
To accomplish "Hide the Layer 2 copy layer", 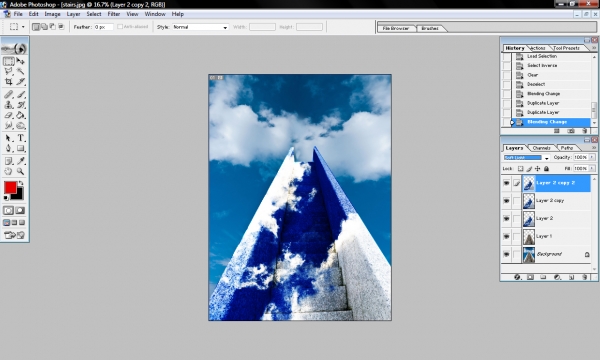I will point(506,201).
